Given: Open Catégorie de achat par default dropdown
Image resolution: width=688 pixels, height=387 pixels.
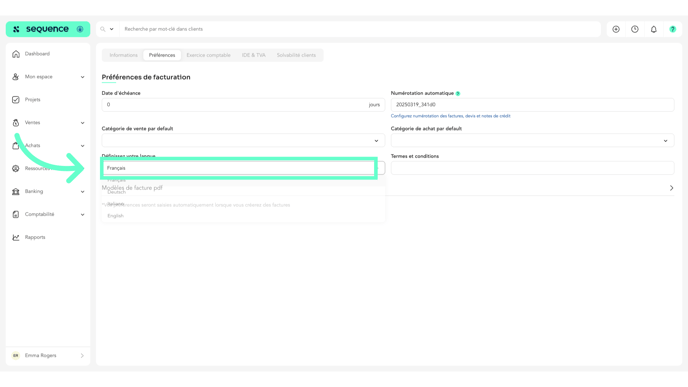Looking at the screenshot, I should [x=532, y=140].
